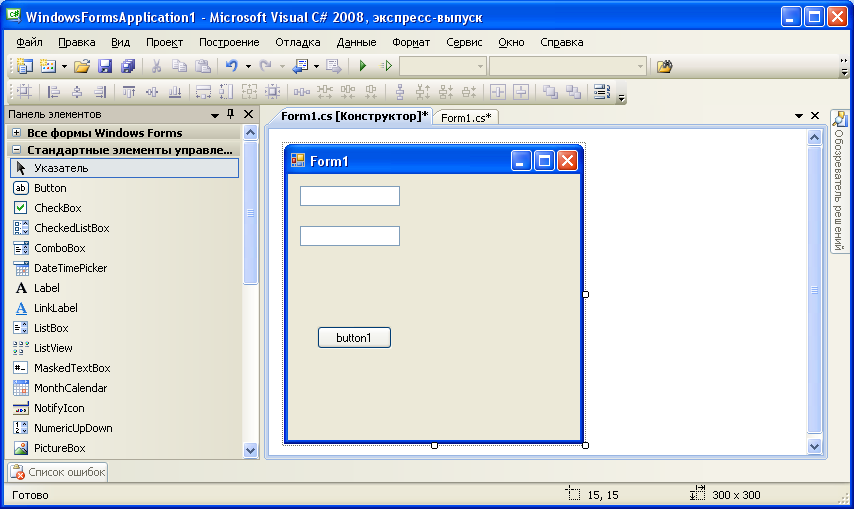Click the Align Centers layout icon

click(77, 92)
